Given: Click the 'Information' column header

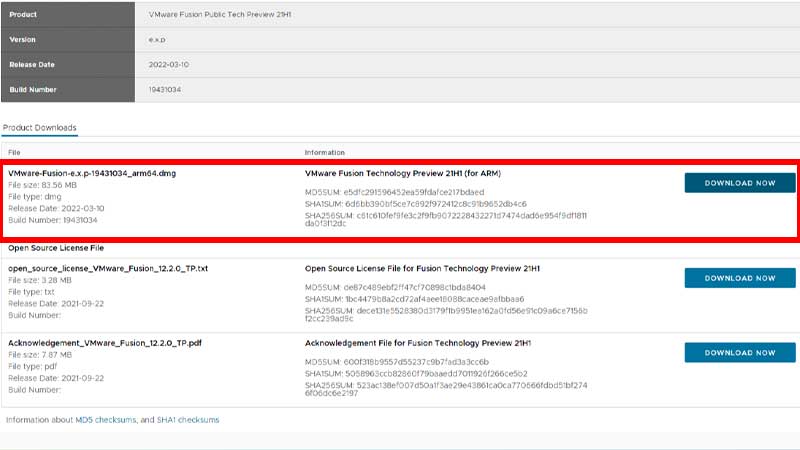Looking at the screenshot, I should click(x=324, y=153).
